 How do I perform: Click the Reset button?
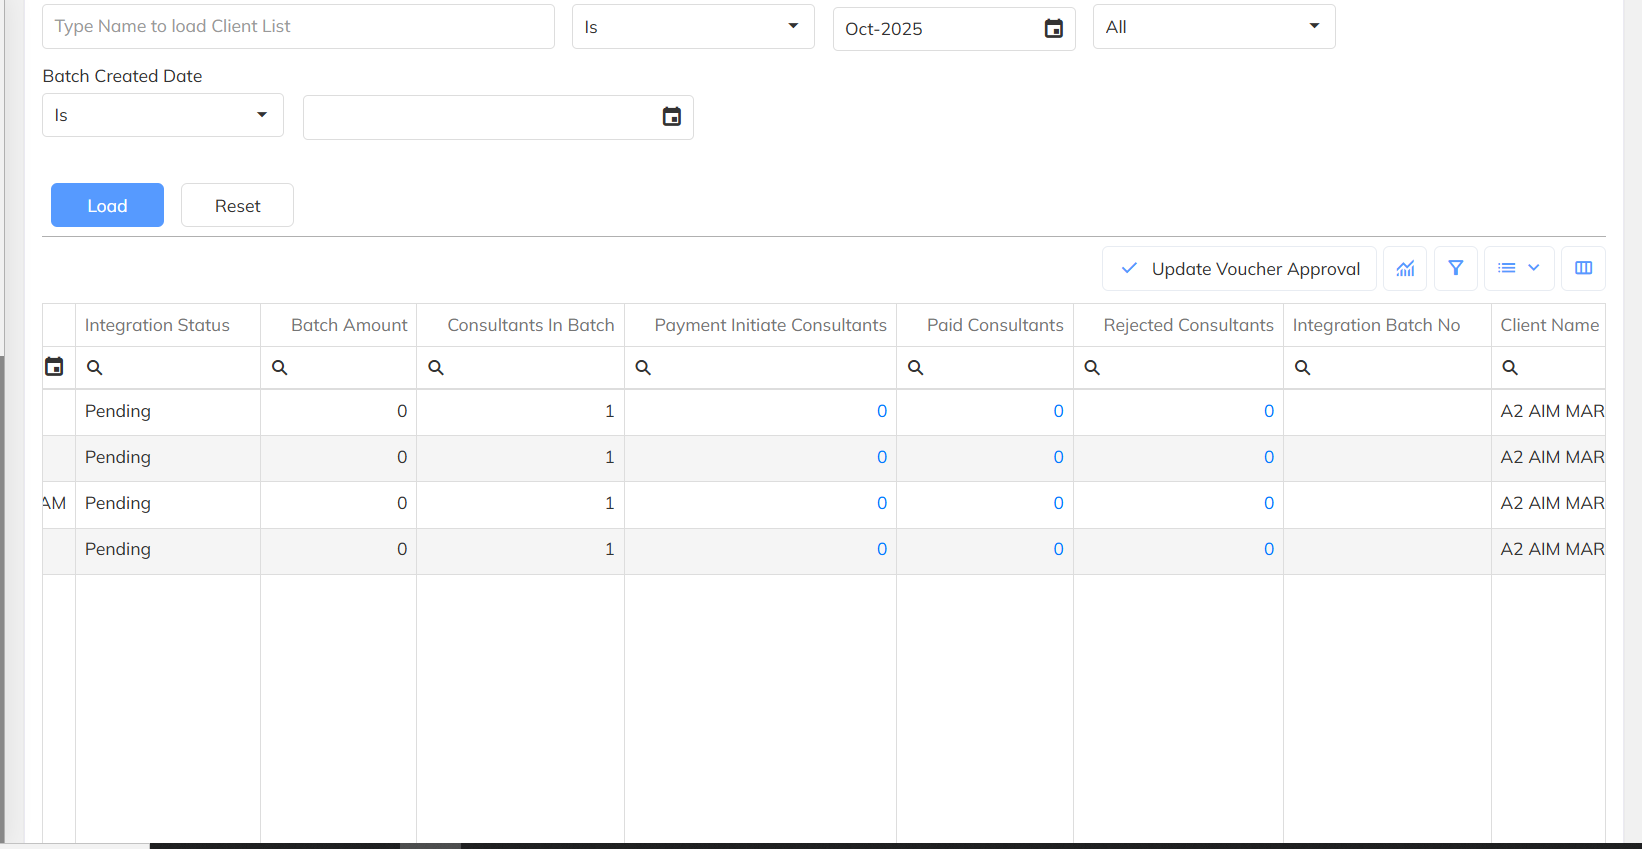237,205
